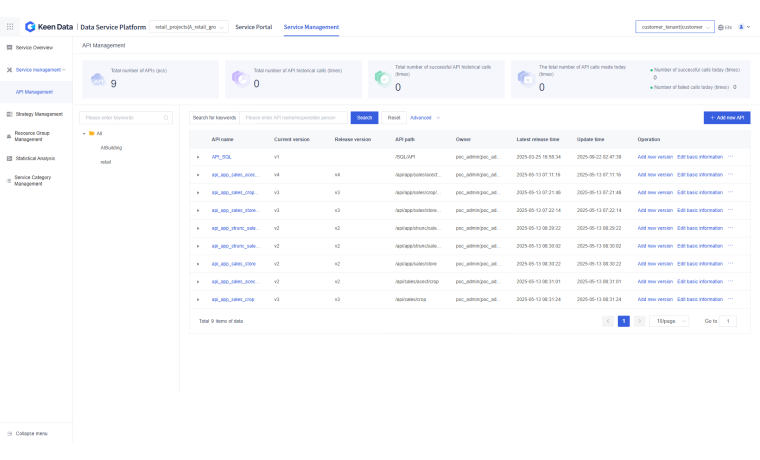
Task: Open Service Overview from the sidebar
Action: [x=34, y=47]
